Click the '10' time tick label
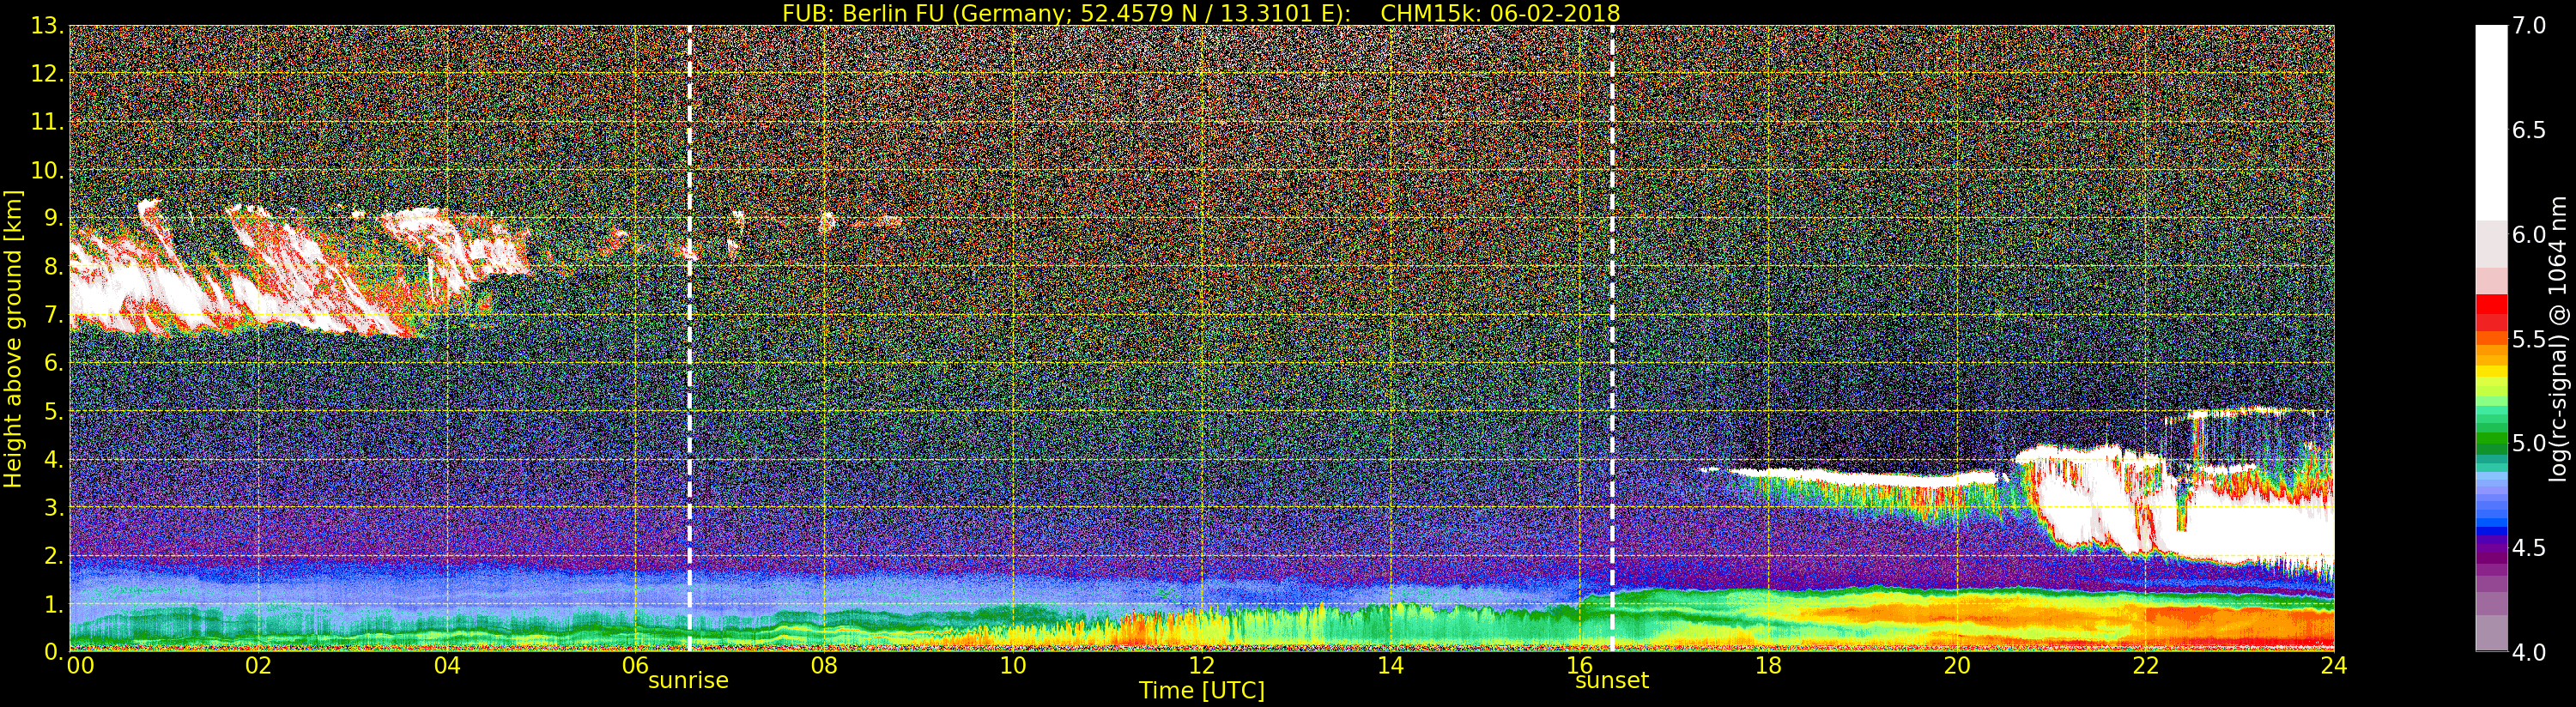 click(x=1013, y=666)
